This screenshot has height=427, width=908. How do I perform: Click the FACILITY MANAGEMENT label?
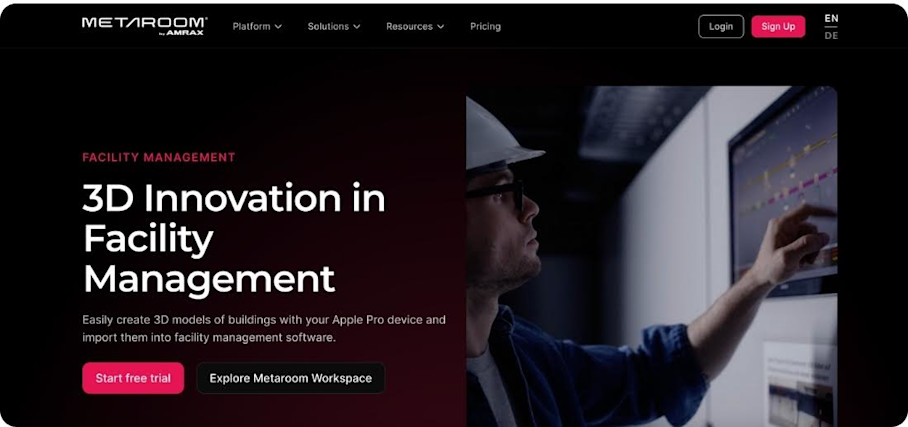click(x=159, y=158)
